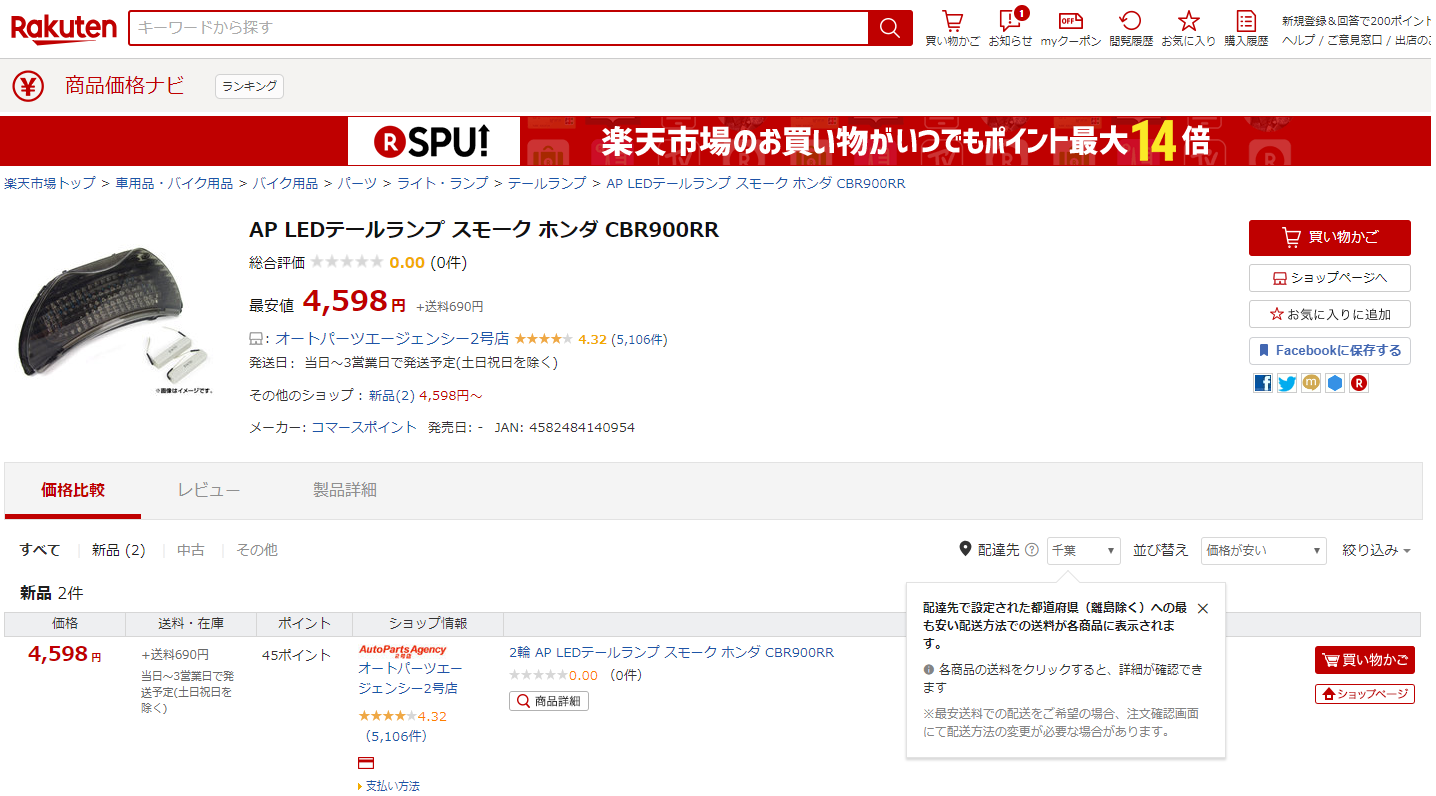The image size is (1436, 796).
Task: Open オートパーツエージェンシー2号店 link beside lowest price
Action: pyautogui.click(x=392, y=339)
